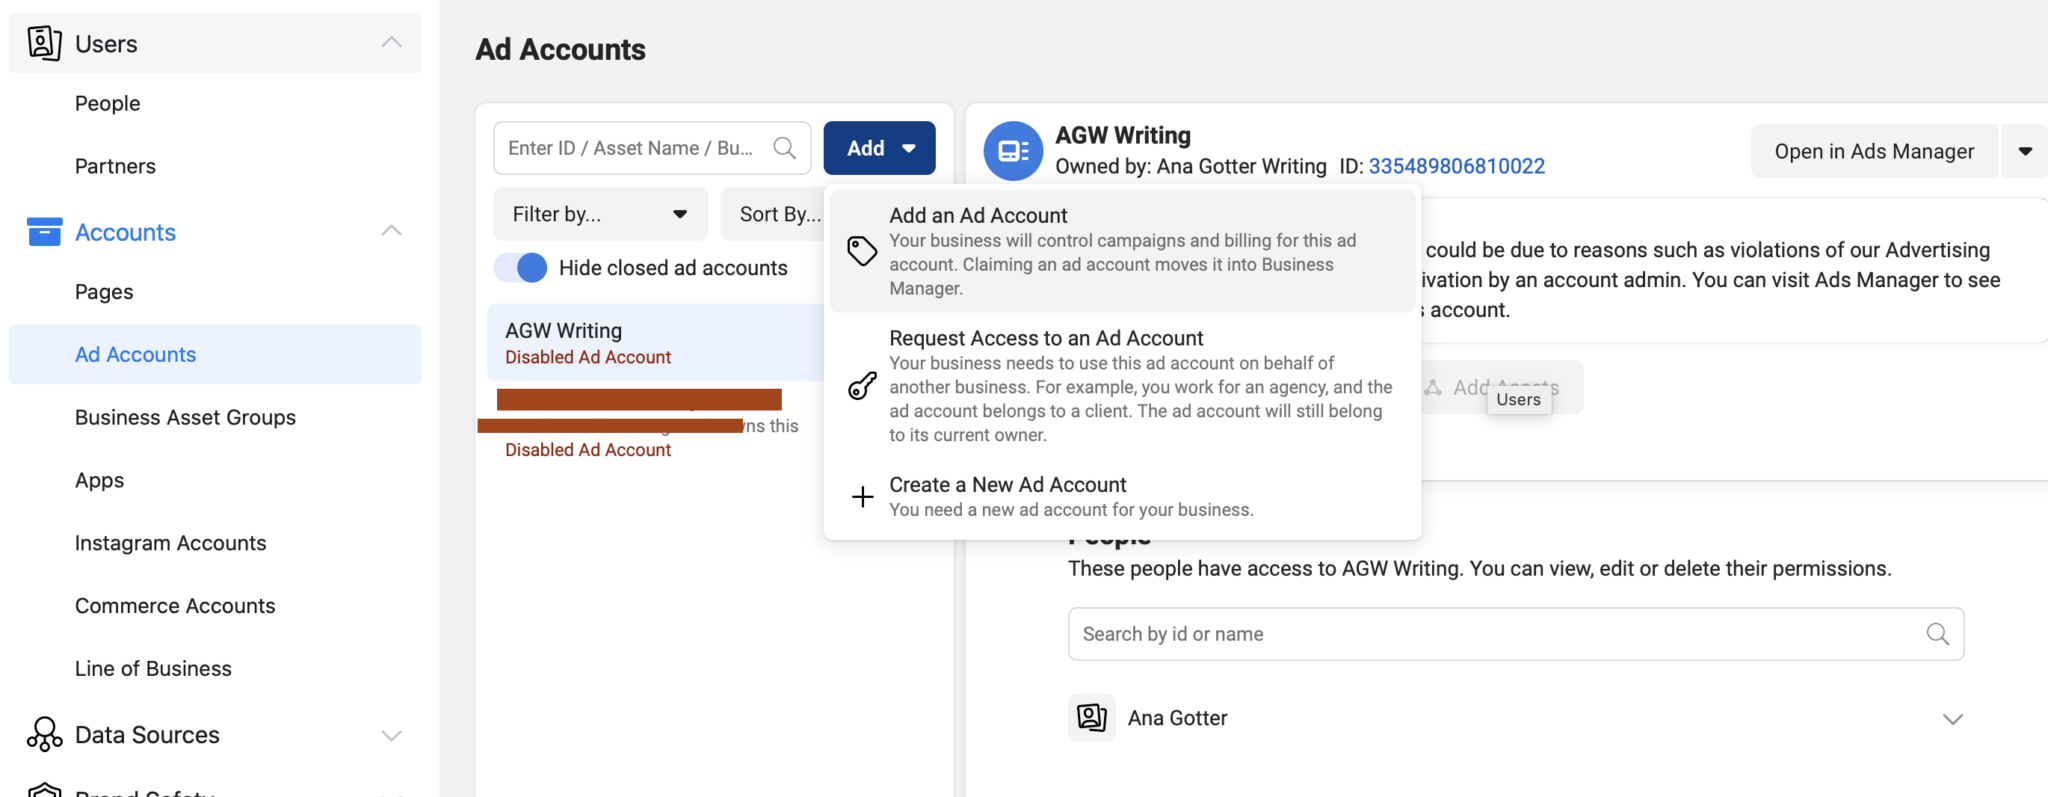Click the Users section icon in sidebar

point(44,43)
